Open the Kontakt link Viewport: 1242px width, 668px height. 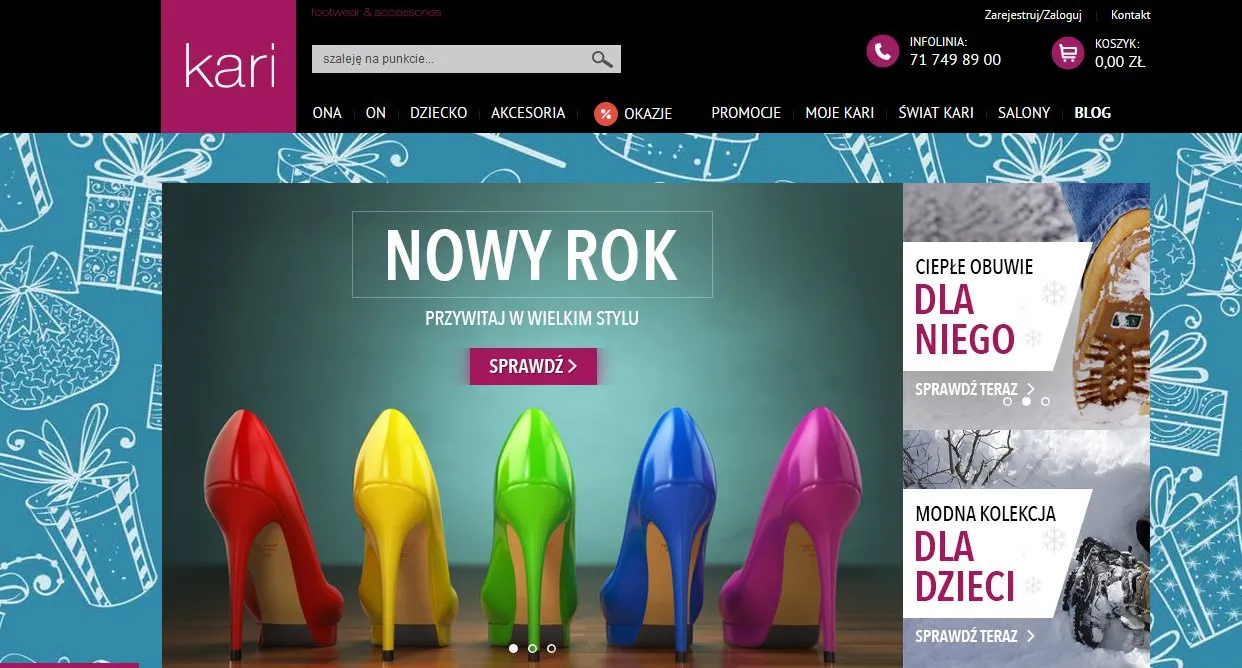point(1130,15)
